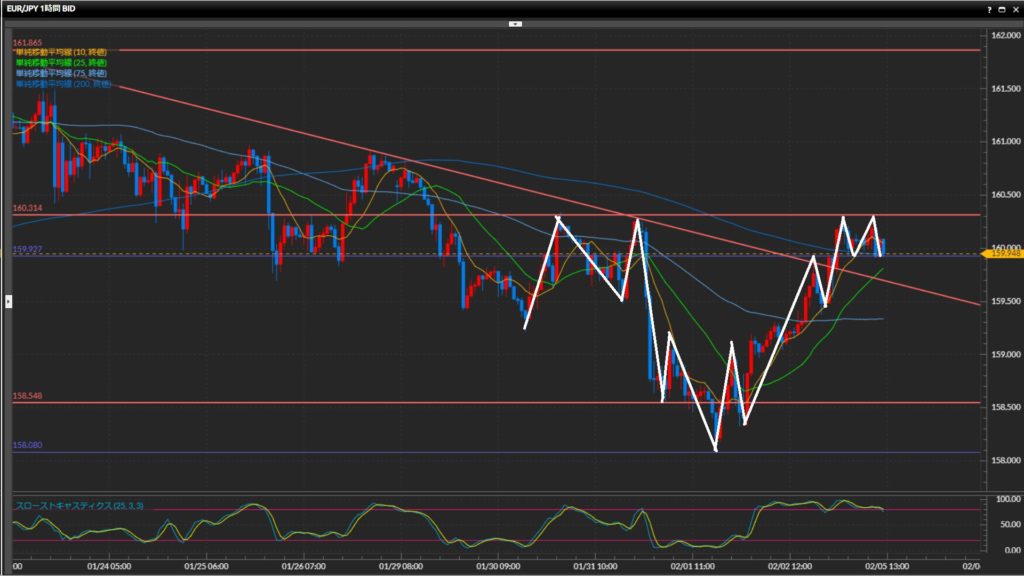This screenshot has height=576, width=1024.
Task: Select the 158.080 blue line label
Action: (26, 446)
